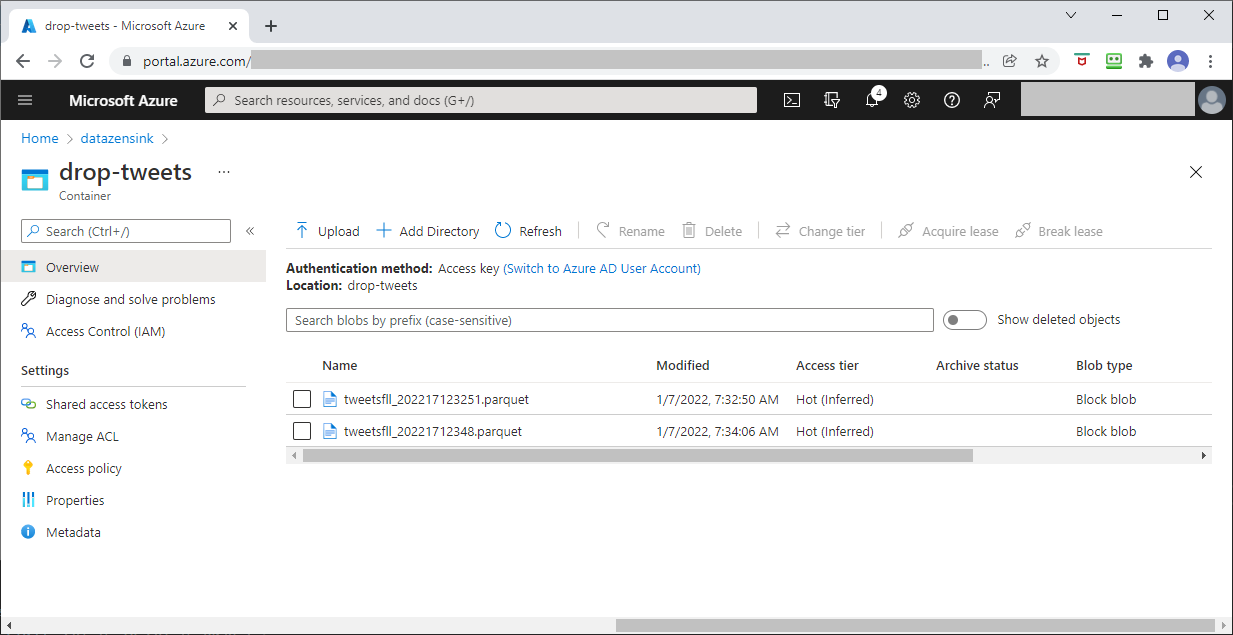Focus the Search resources, services, and docs box

[x=481, y=100]
